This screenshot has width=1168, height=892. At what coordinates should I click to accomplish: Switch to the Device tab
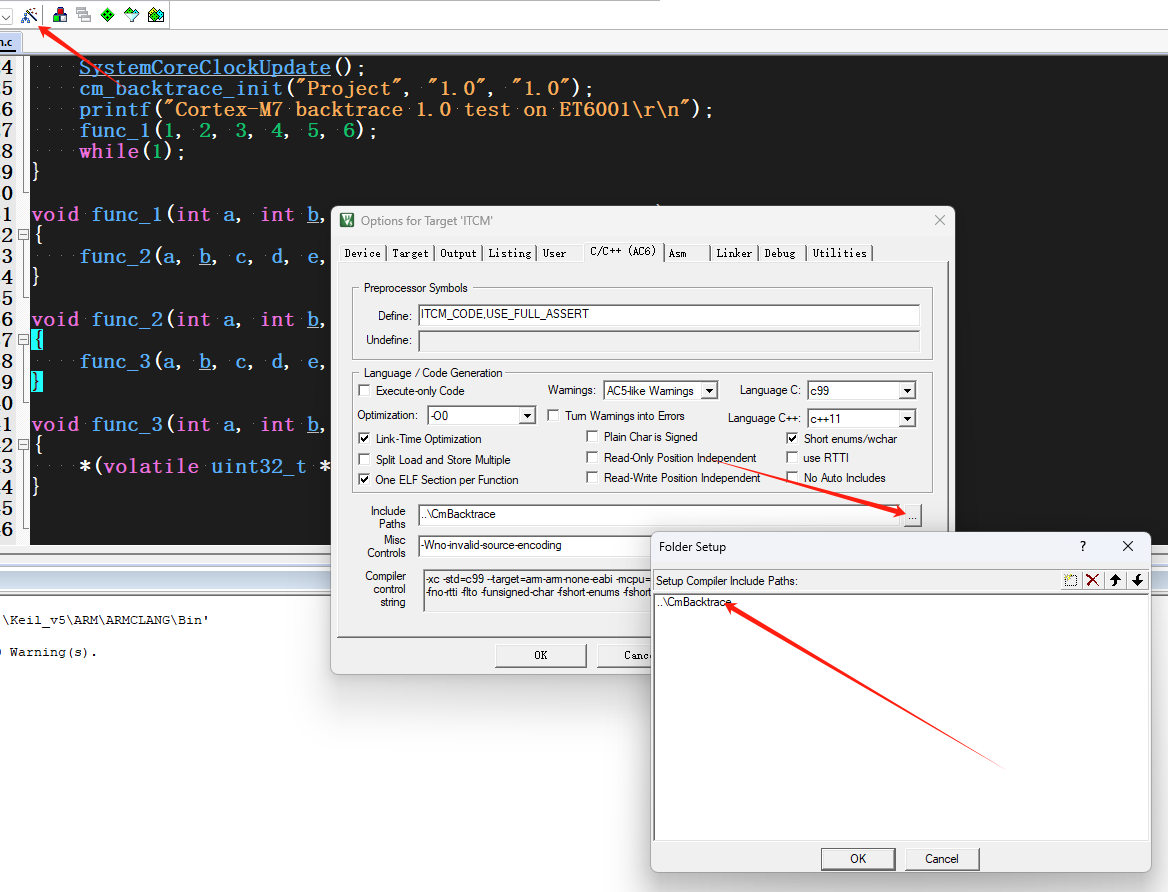(362, 253)
